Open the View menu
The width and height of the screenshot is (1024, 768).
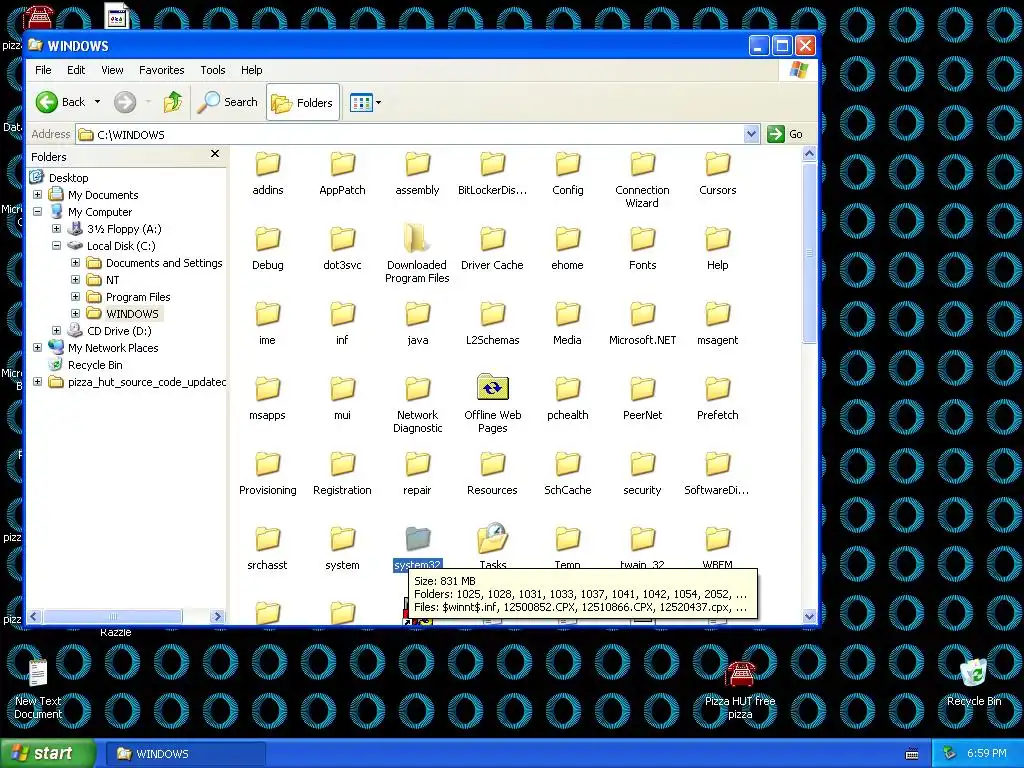[x=112, y=70]
